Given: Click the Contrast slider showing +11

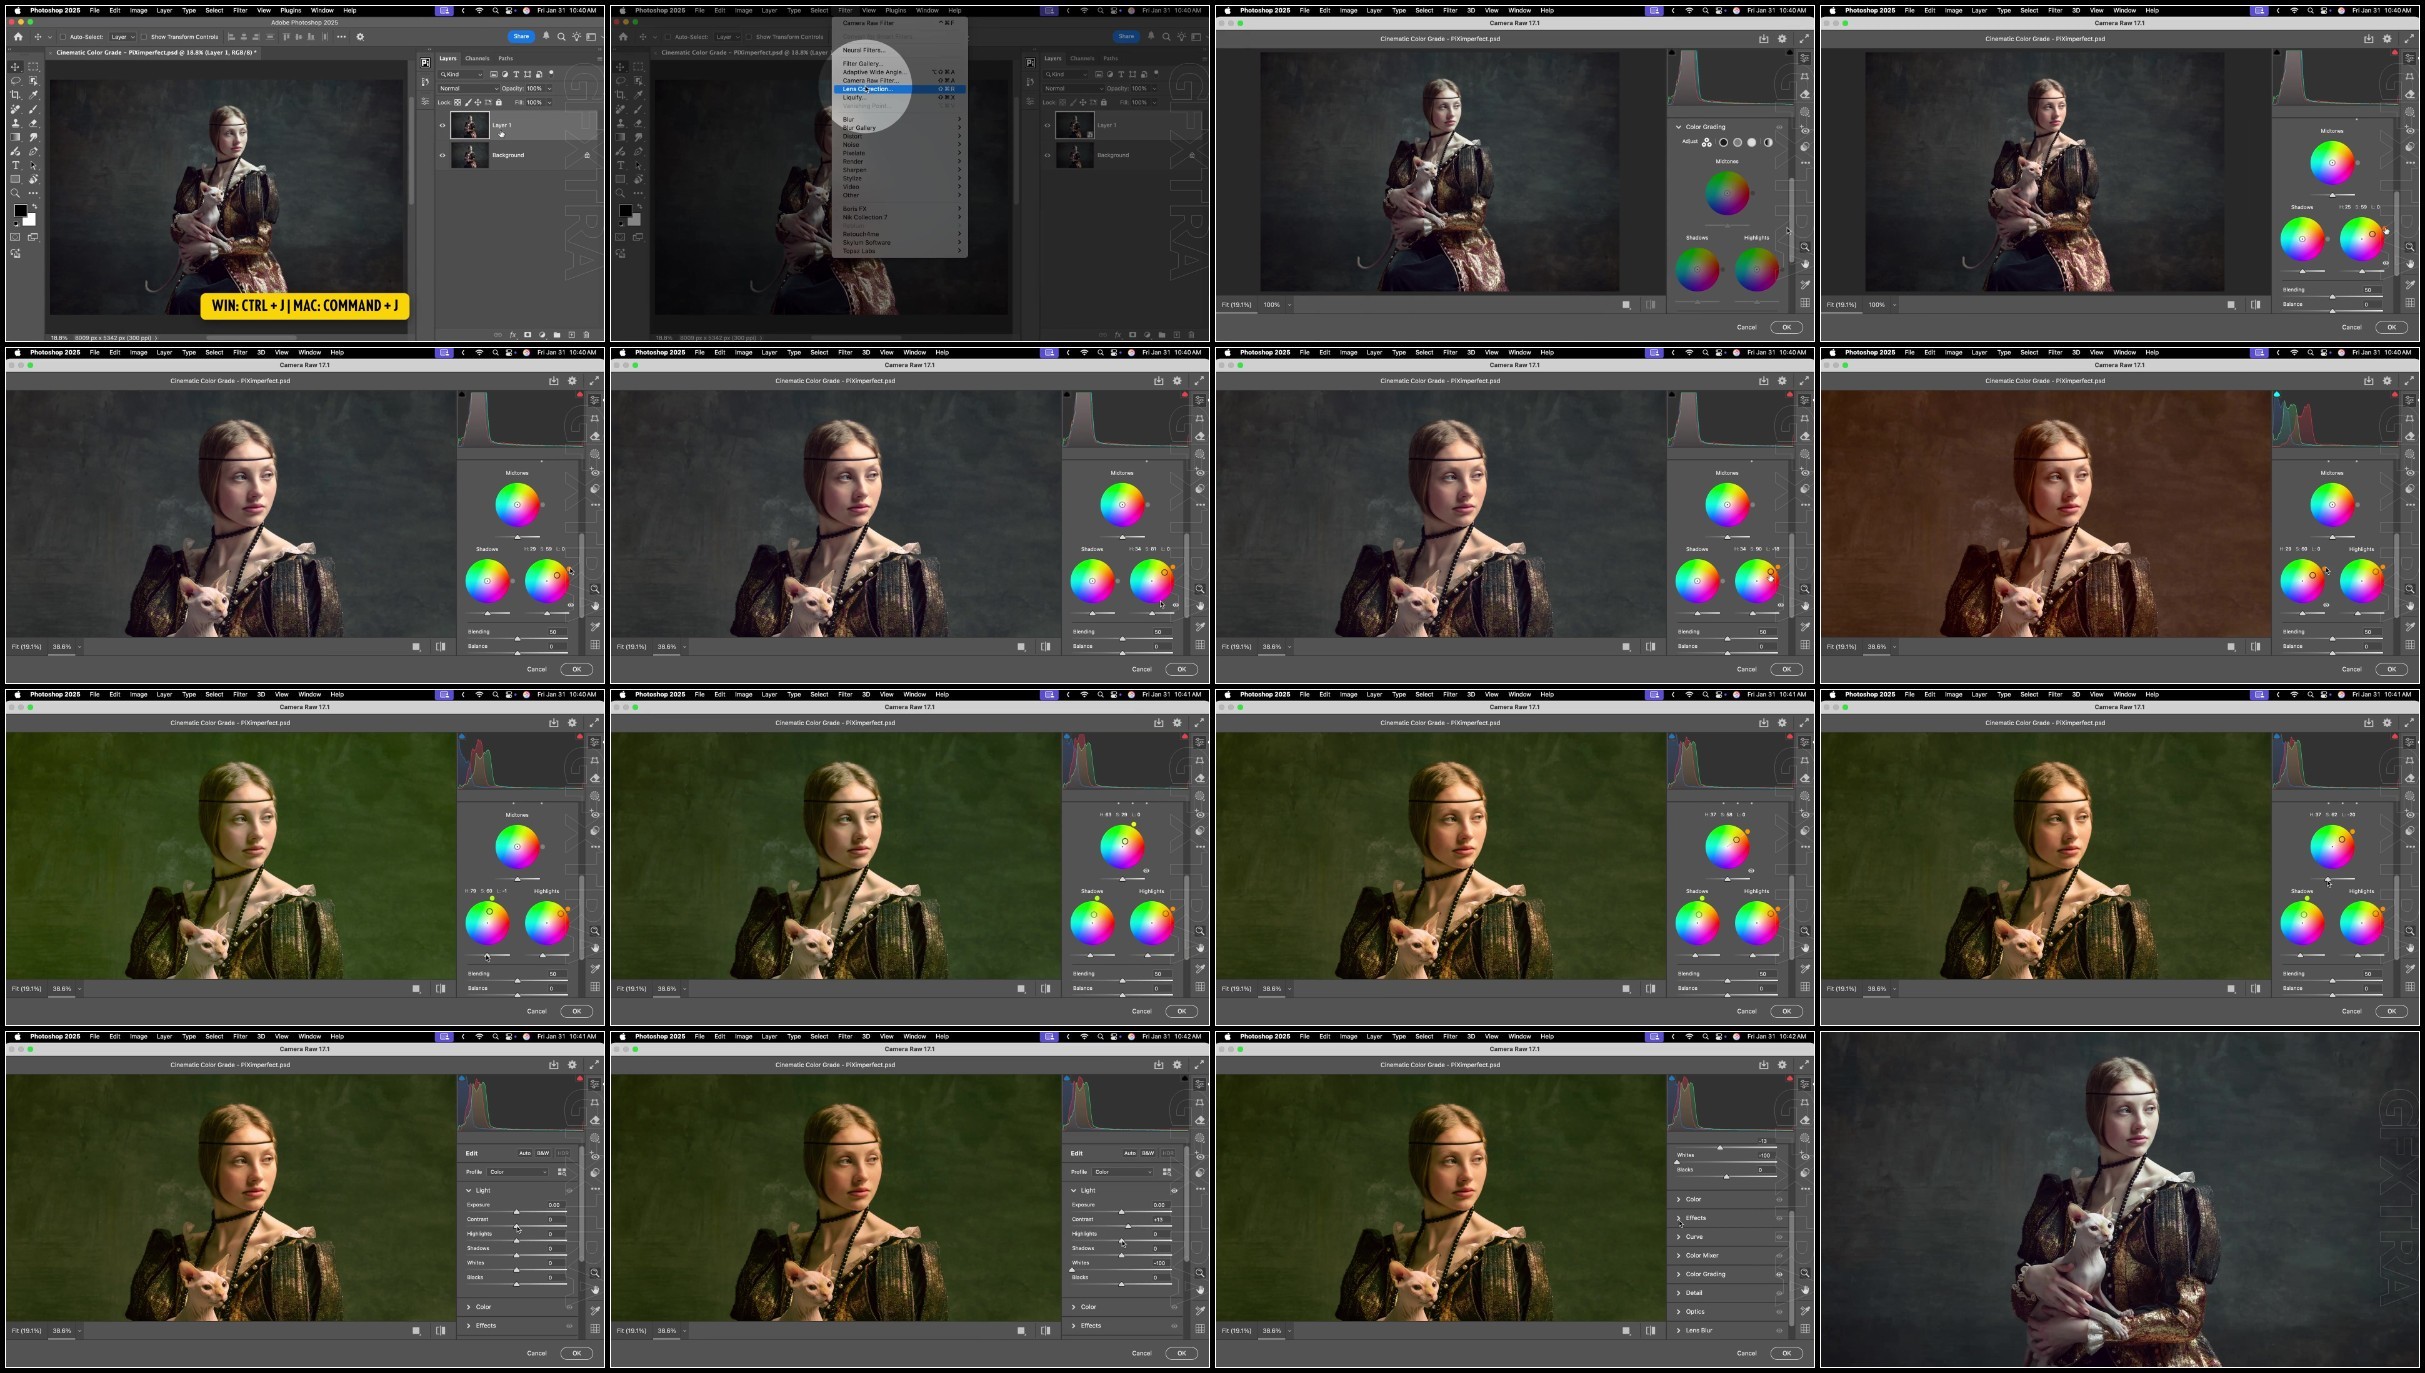Looking at the screenshot, I should [1121, 1226].
